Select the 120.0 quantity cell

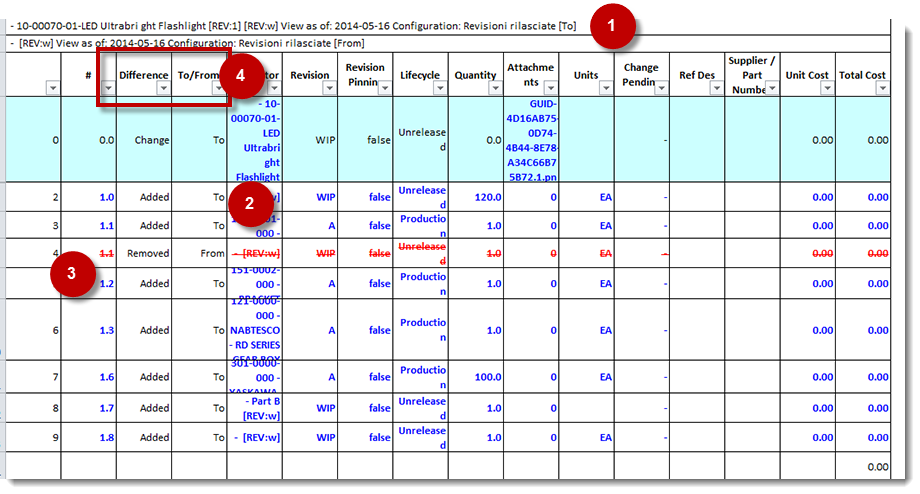coord(476,197)
